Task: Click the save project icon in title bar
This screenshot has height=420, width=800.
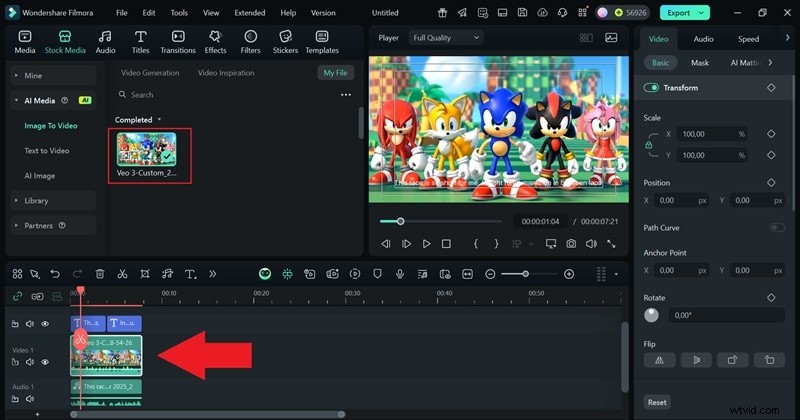Action: pos(522,13)
